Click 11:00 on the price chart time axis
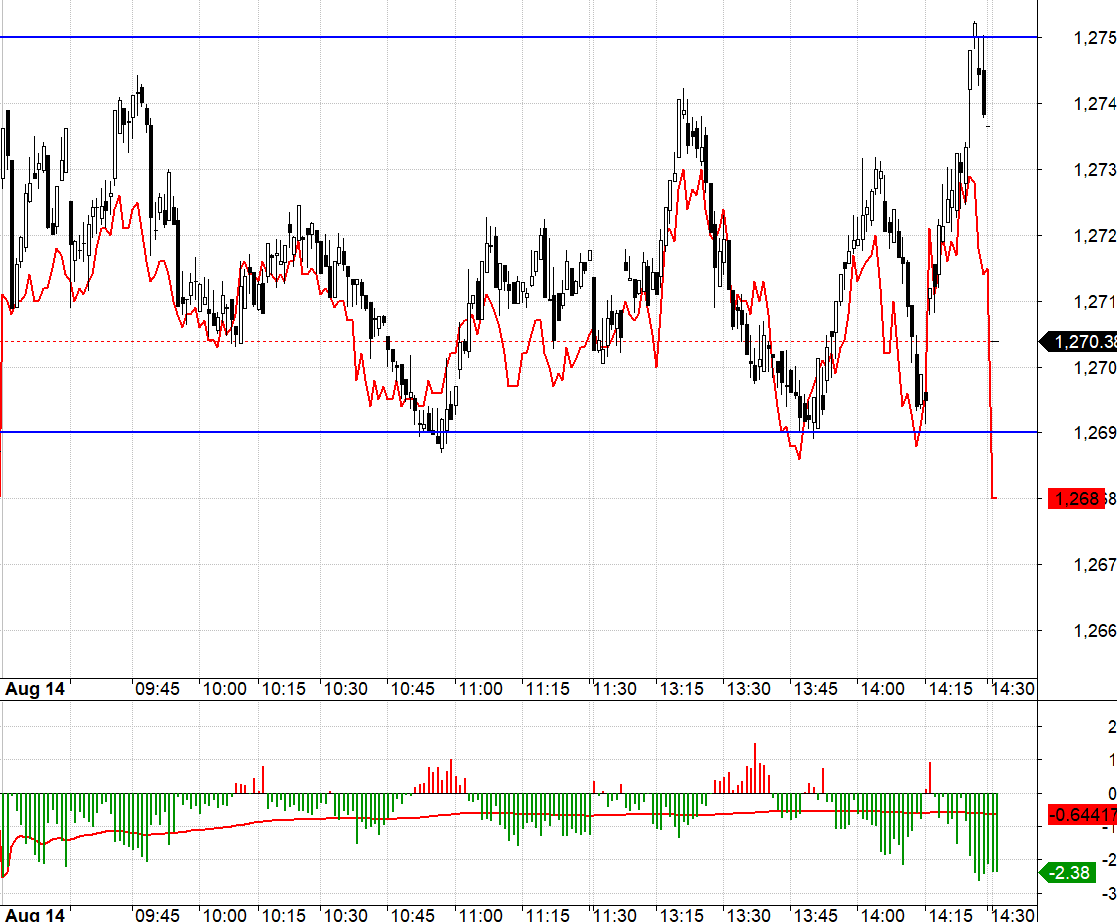This screenshot has width=1117, height=922. click(480, 689)
